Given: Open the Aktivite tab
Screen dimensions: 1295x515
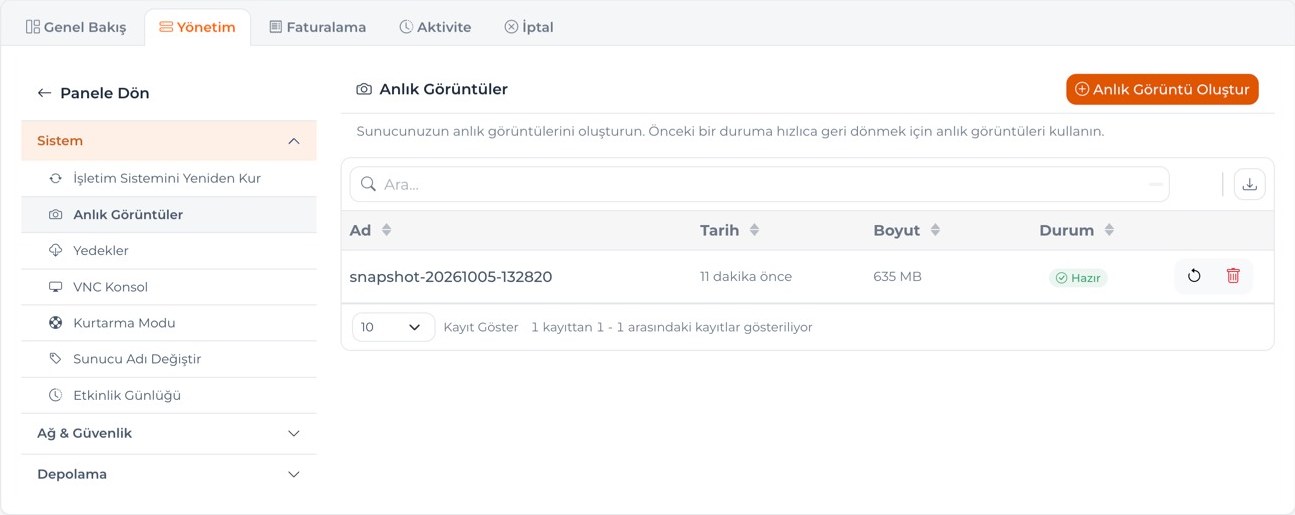Looking at the screenshot, I should 435,27.
